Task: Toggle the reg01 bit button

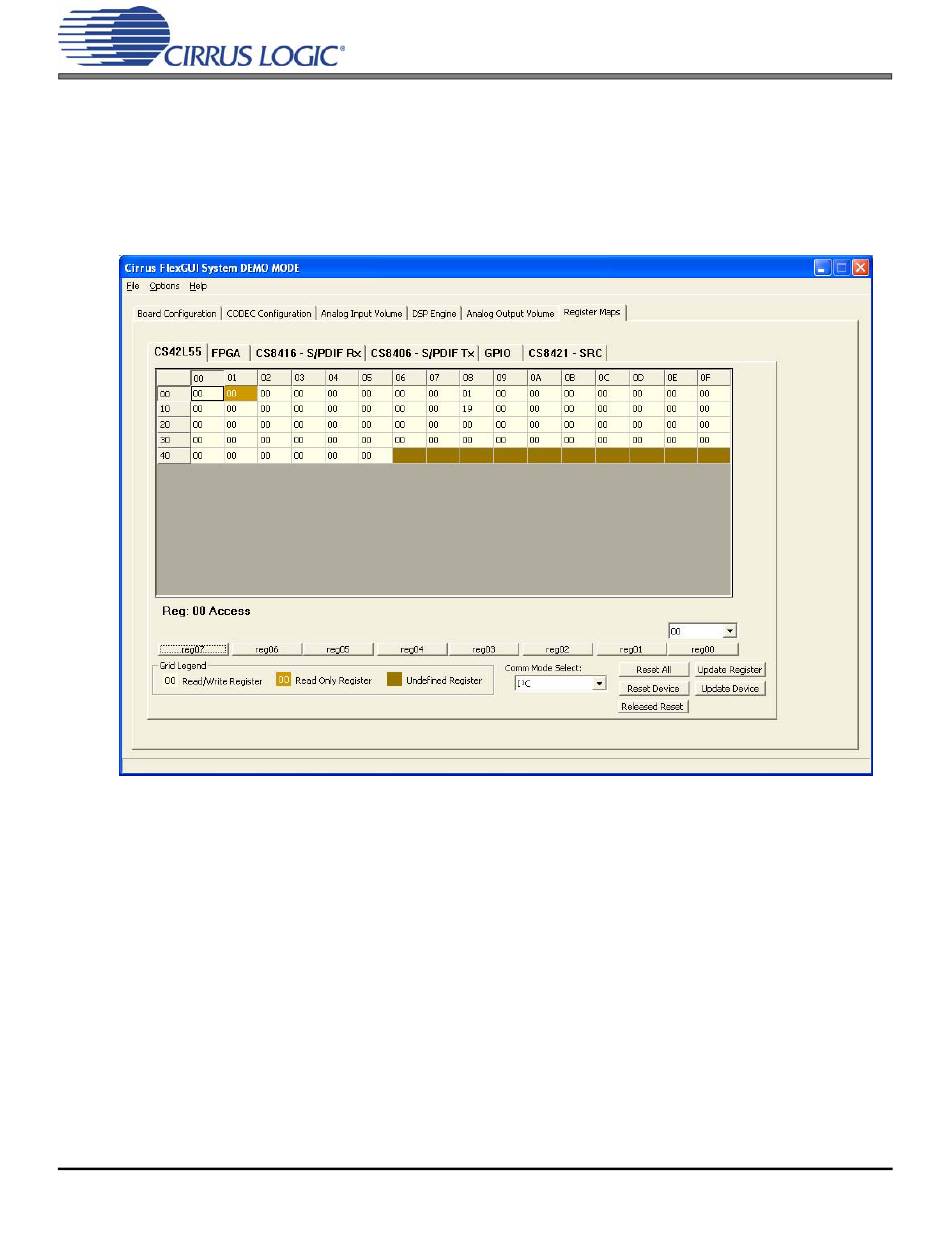Action: pyautogui.click(x=631, y=649)
